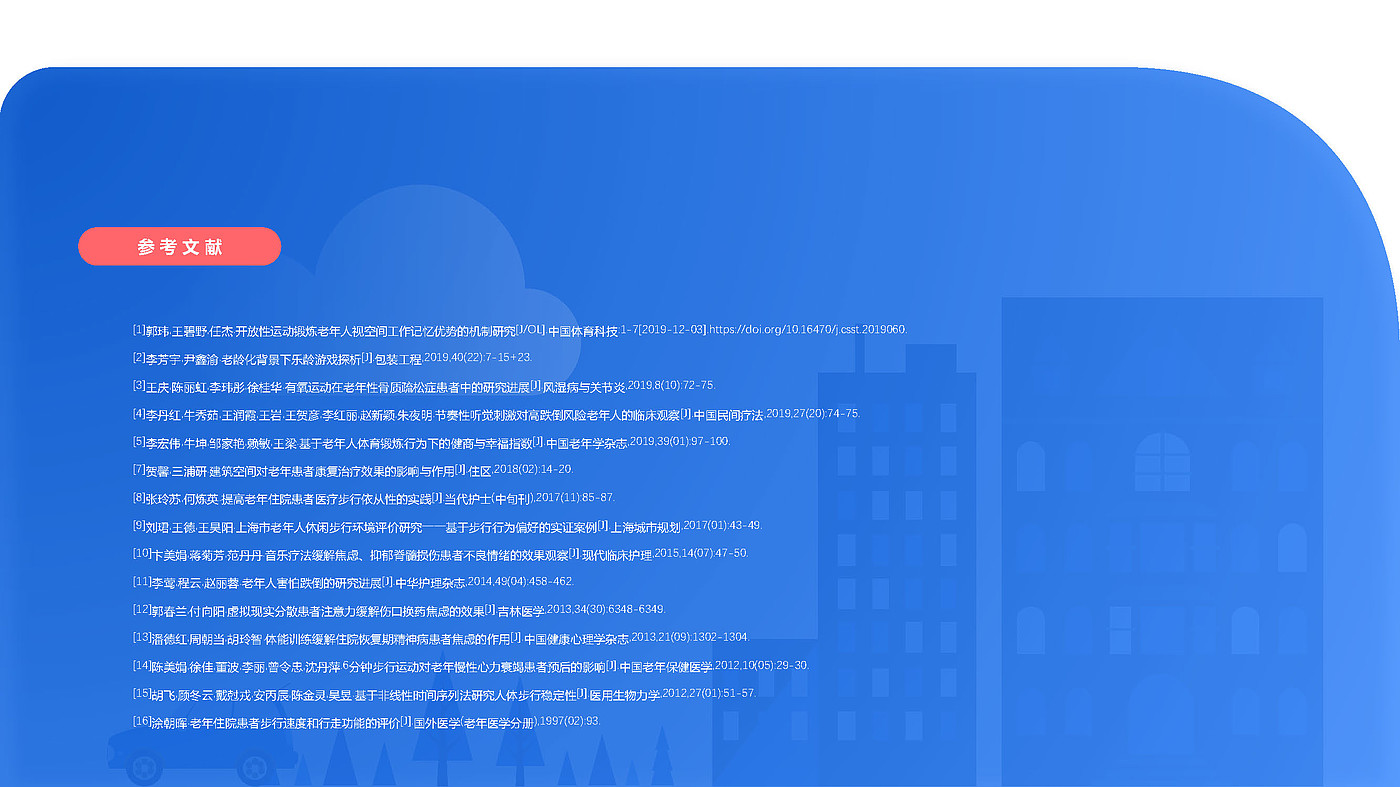
Task: Click the red 参考文献 label
Action: 180,247
